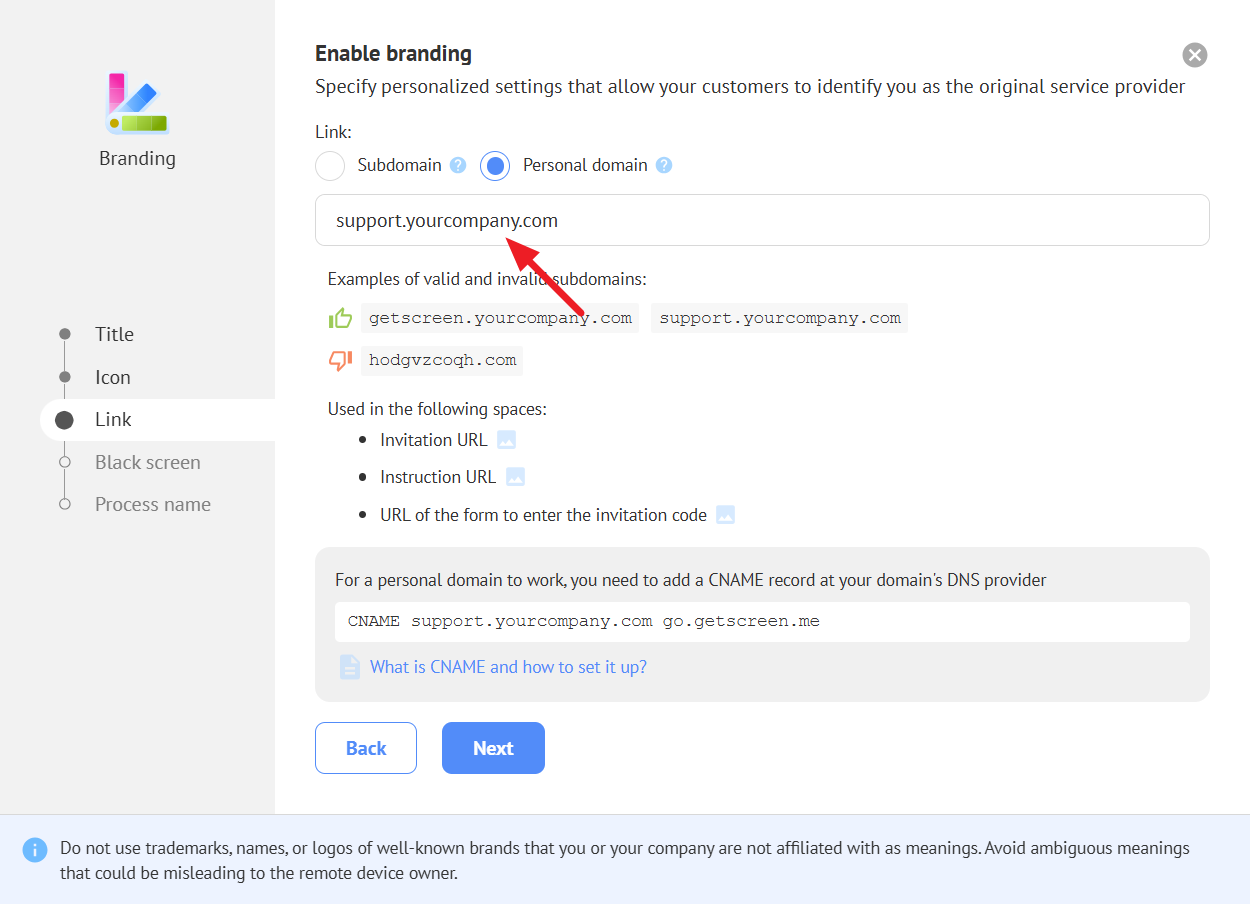Open the Subdomain help question mark
Viewport: 1250px width, 904px height.
coord(458,166)
